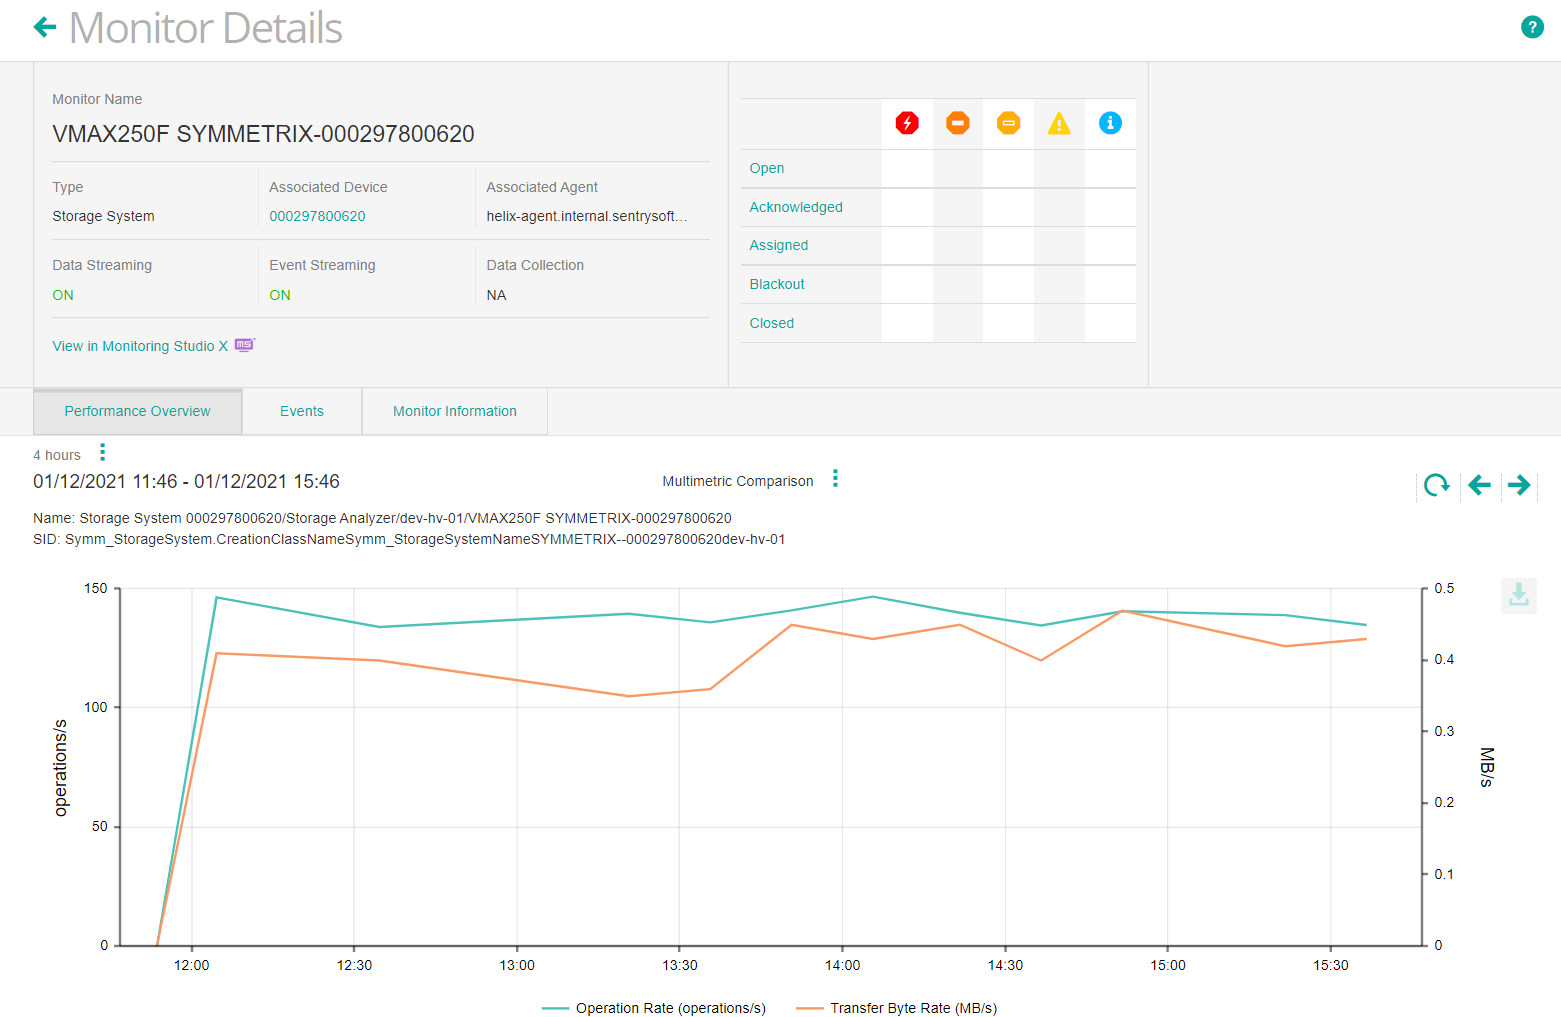
Task: Click the yellow minor severity octagon icon
Action: pyautogui.click(x=1009, y=123)
